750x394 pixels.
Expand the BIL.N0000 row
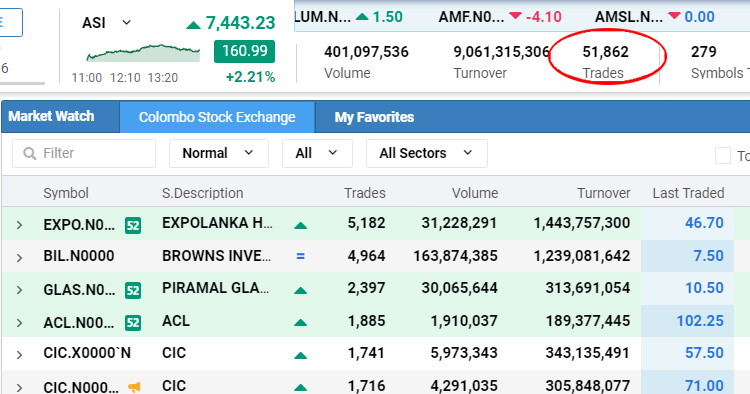tap(19, 258)
